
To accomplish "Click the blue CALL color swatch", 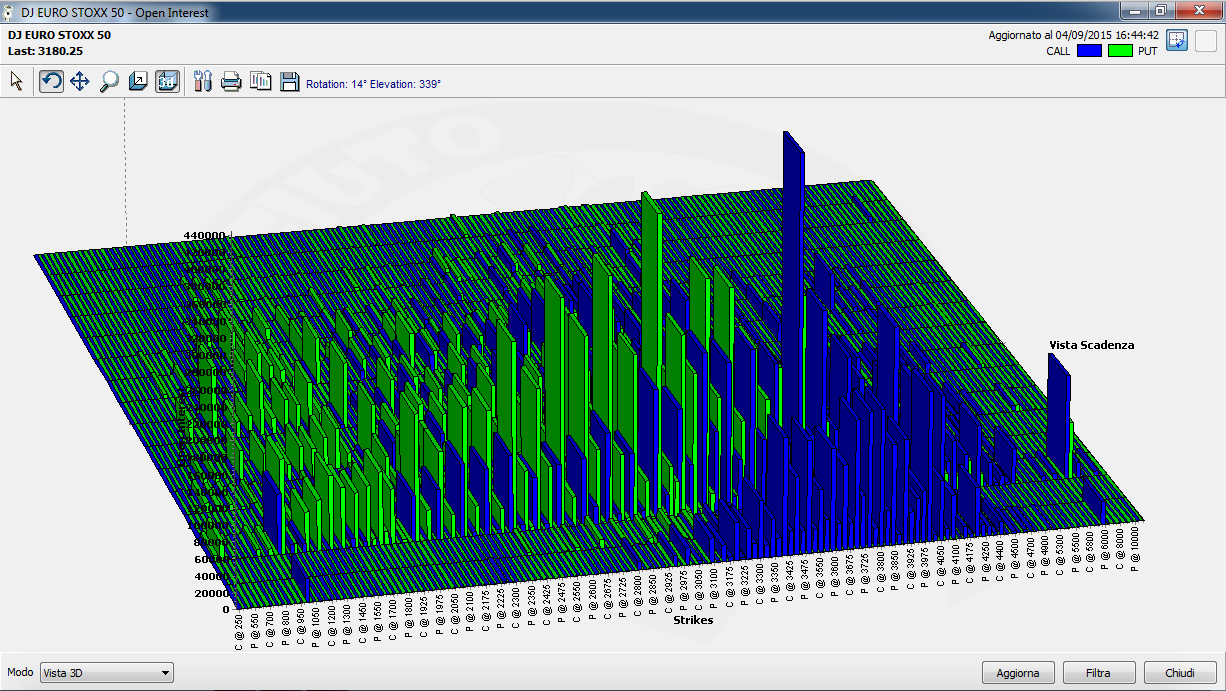I will (1089, 50).
